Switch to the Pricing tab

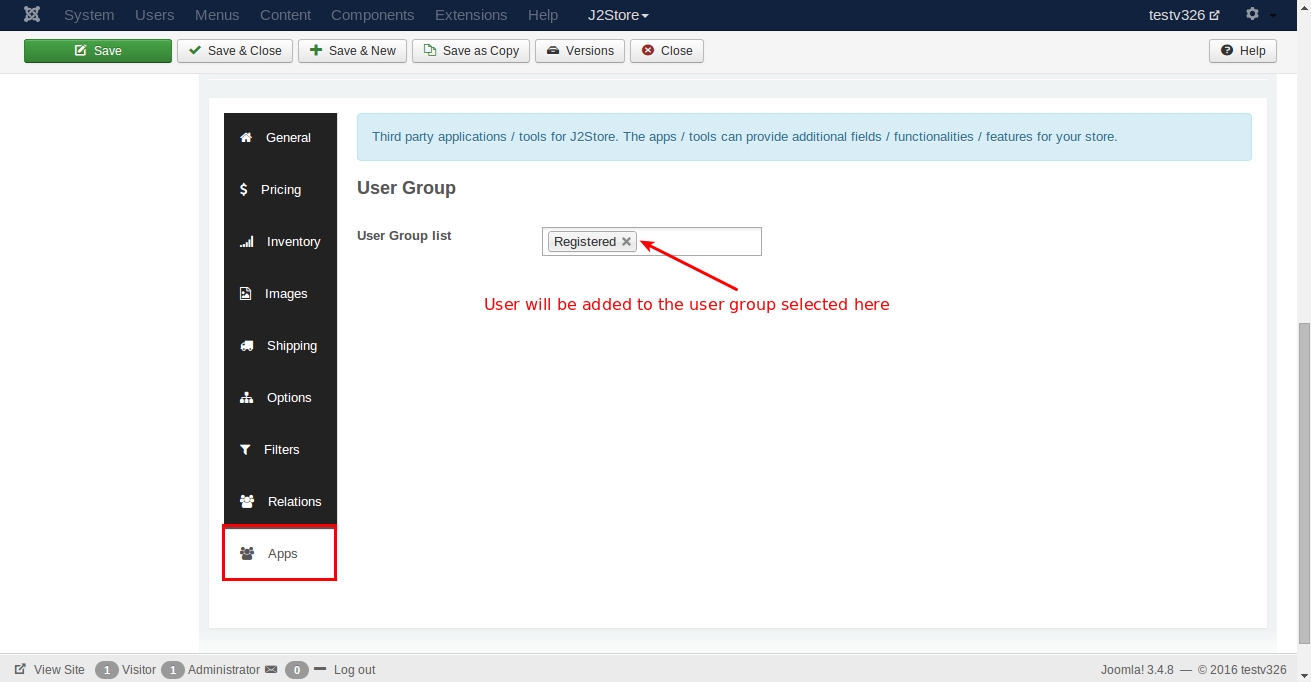(x=279, y=190)
